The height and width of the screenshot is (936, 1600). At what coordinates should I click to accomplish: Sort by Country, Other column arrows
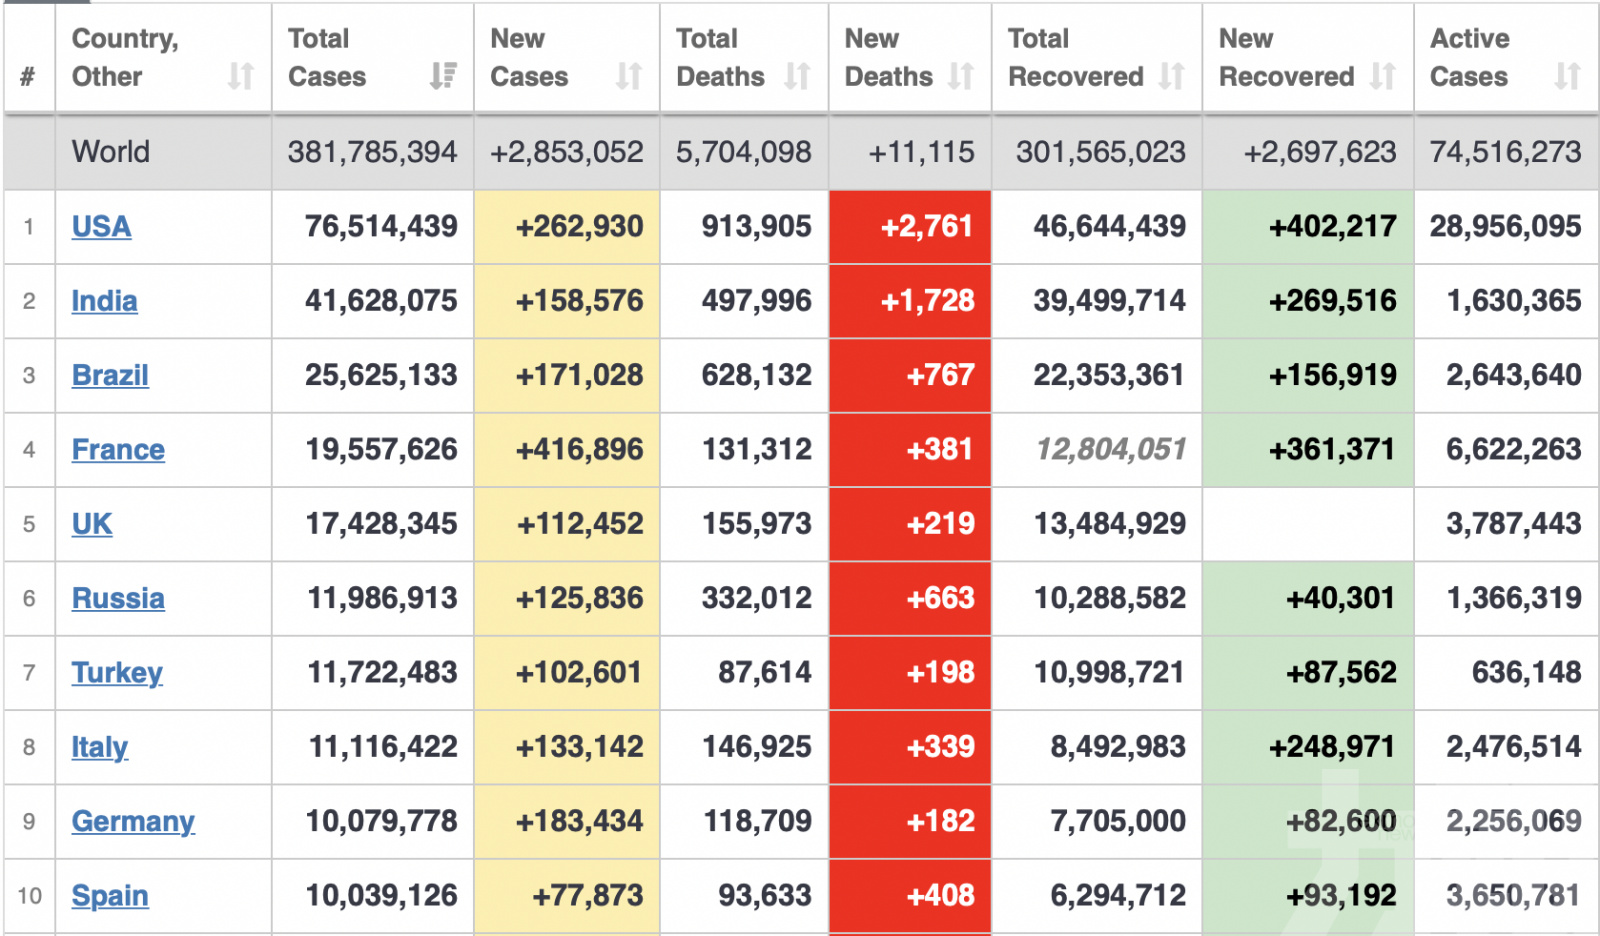coord(240,76)
